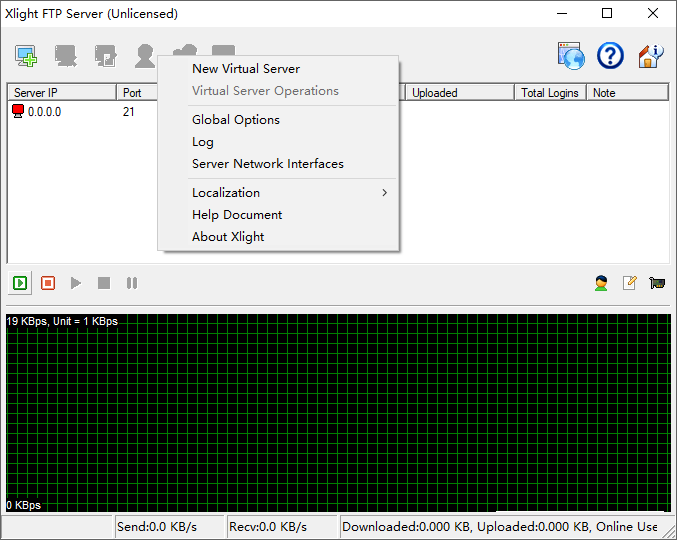677x540 pixels.
Task: Open the web globe icon in toolbar
Action: click(571, 56)
